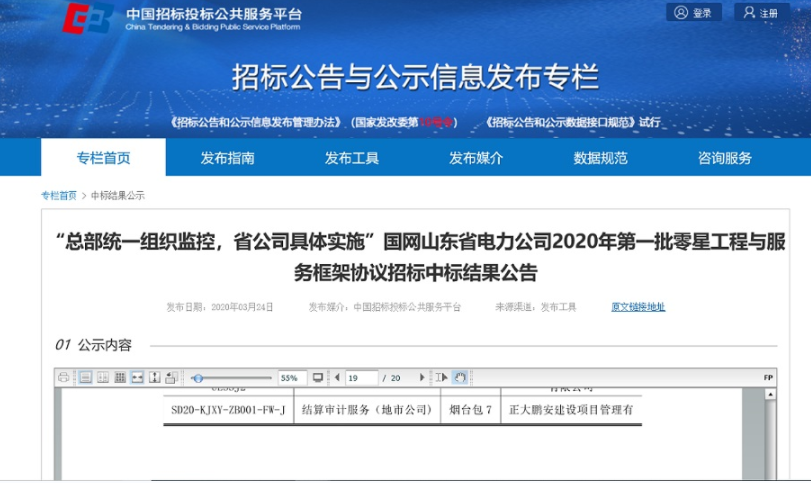The height and width of the screenshot is (483, 811).
Task: Click the 注册 register button
Action: (x=761, y=13)
